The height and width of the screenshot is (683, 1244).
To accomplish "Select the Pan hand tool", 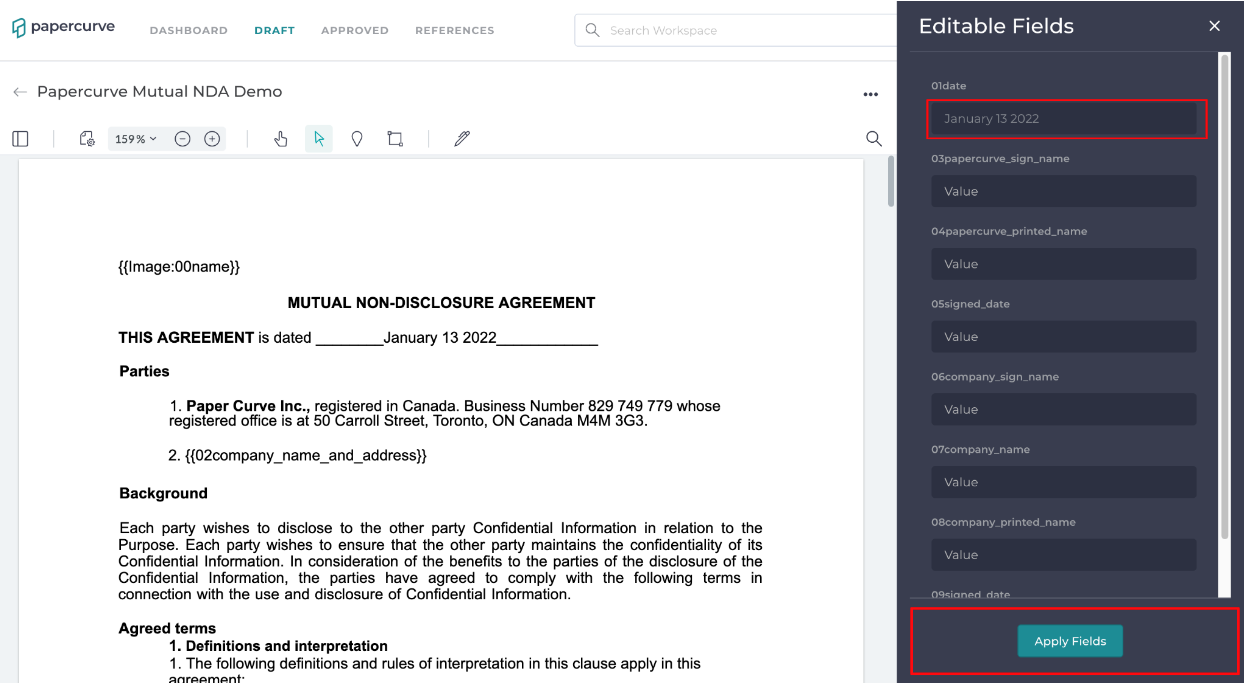I will click(x=281, y=139).
